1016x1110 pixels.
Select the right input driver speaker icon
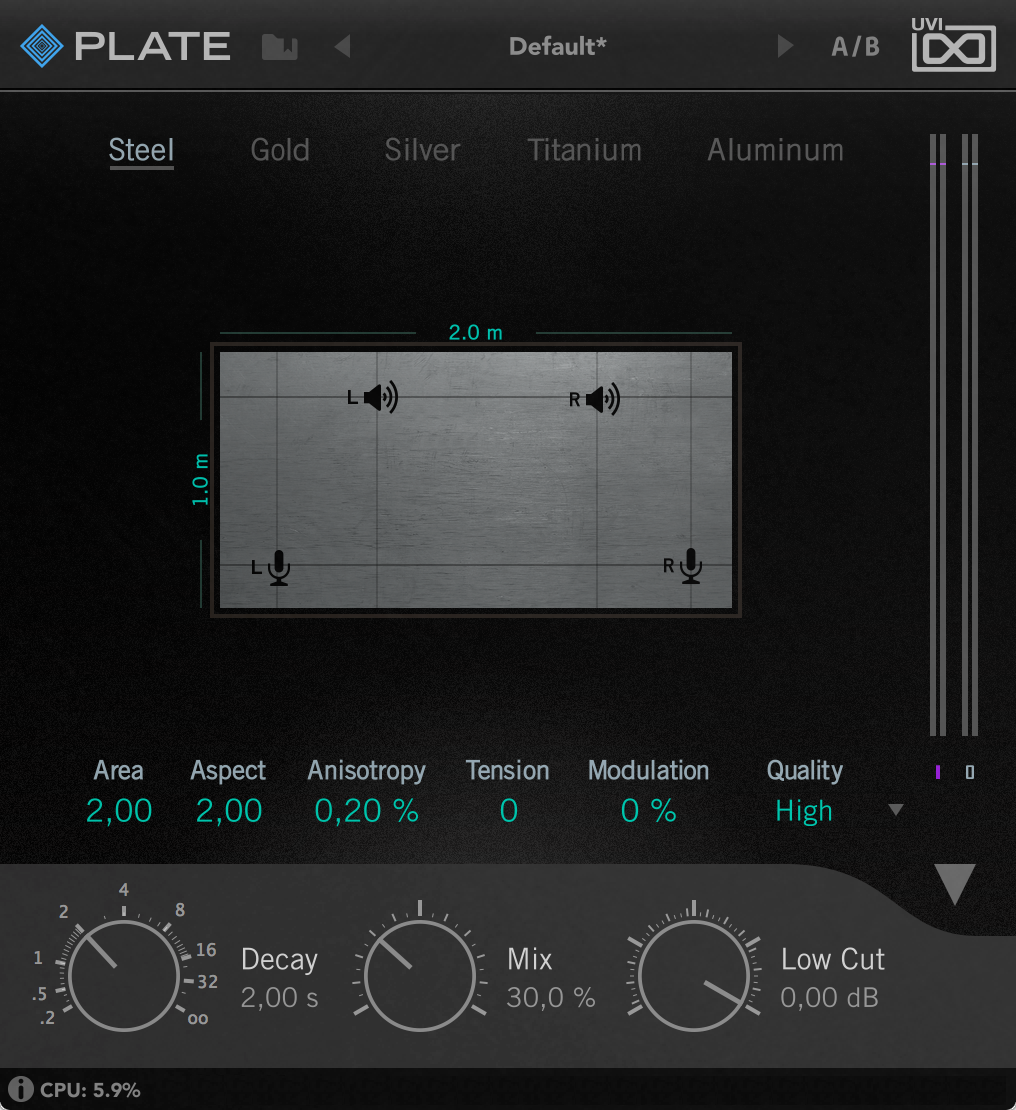(601, 396)
